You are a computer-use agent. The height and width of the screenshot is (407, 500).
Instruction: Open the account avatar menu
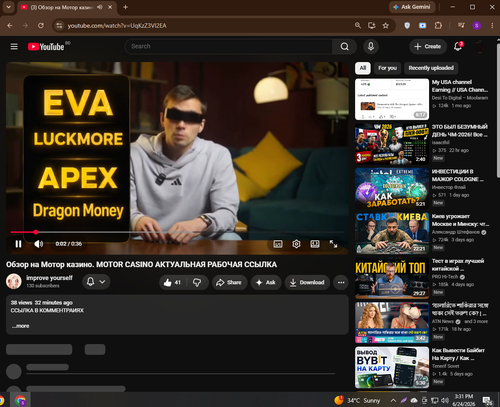pyautogui.click(x=480, y=47)
